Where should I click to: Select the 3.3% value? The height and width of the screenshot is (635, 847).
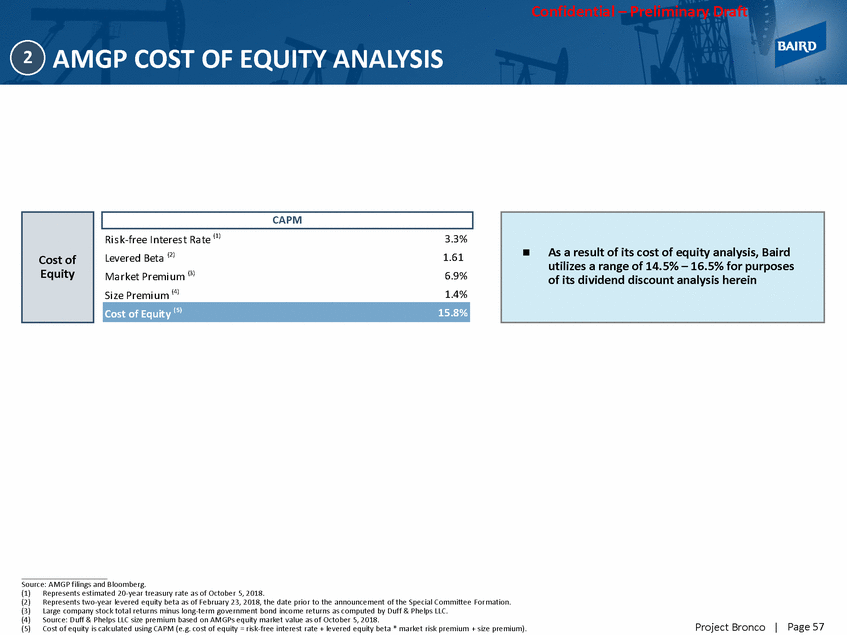pyautogui.click(x=455, y=239)
